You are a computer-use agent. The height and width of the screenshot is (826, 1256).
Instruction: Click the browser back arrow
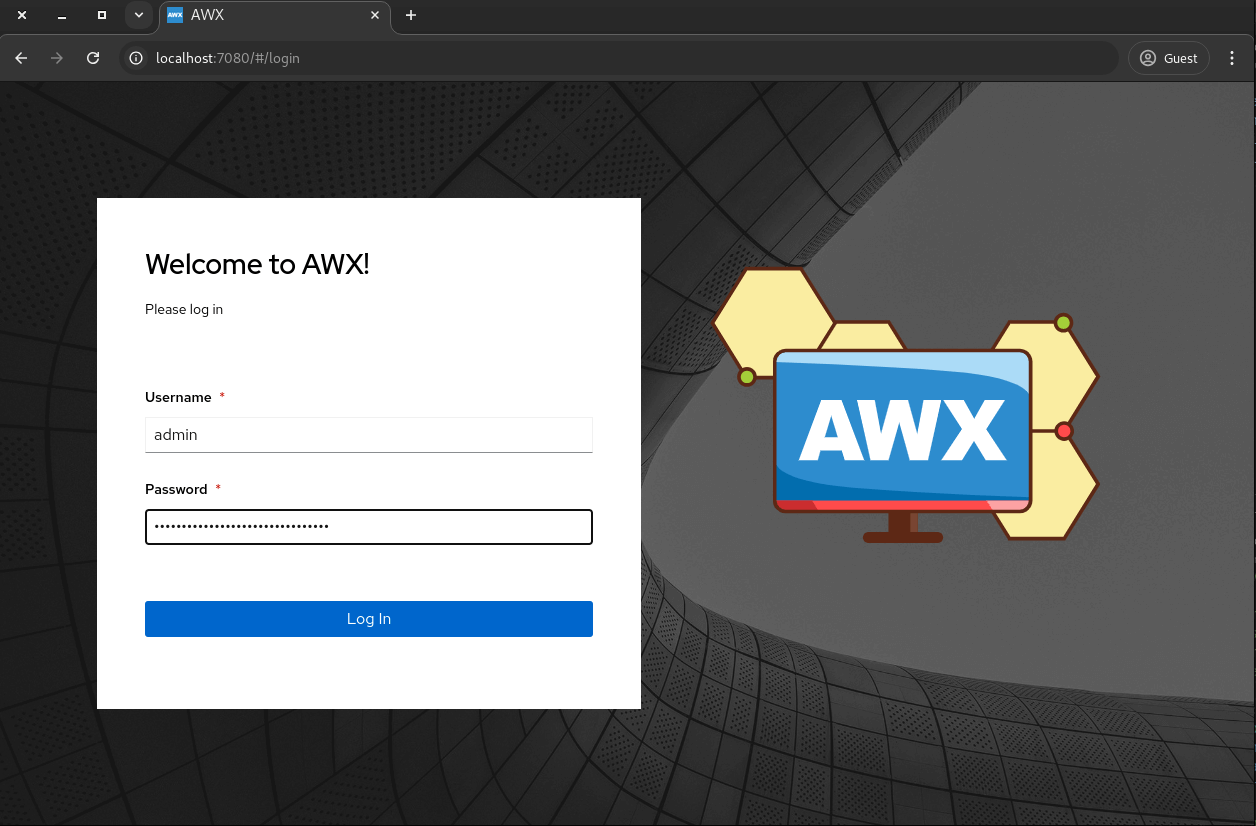20,57
